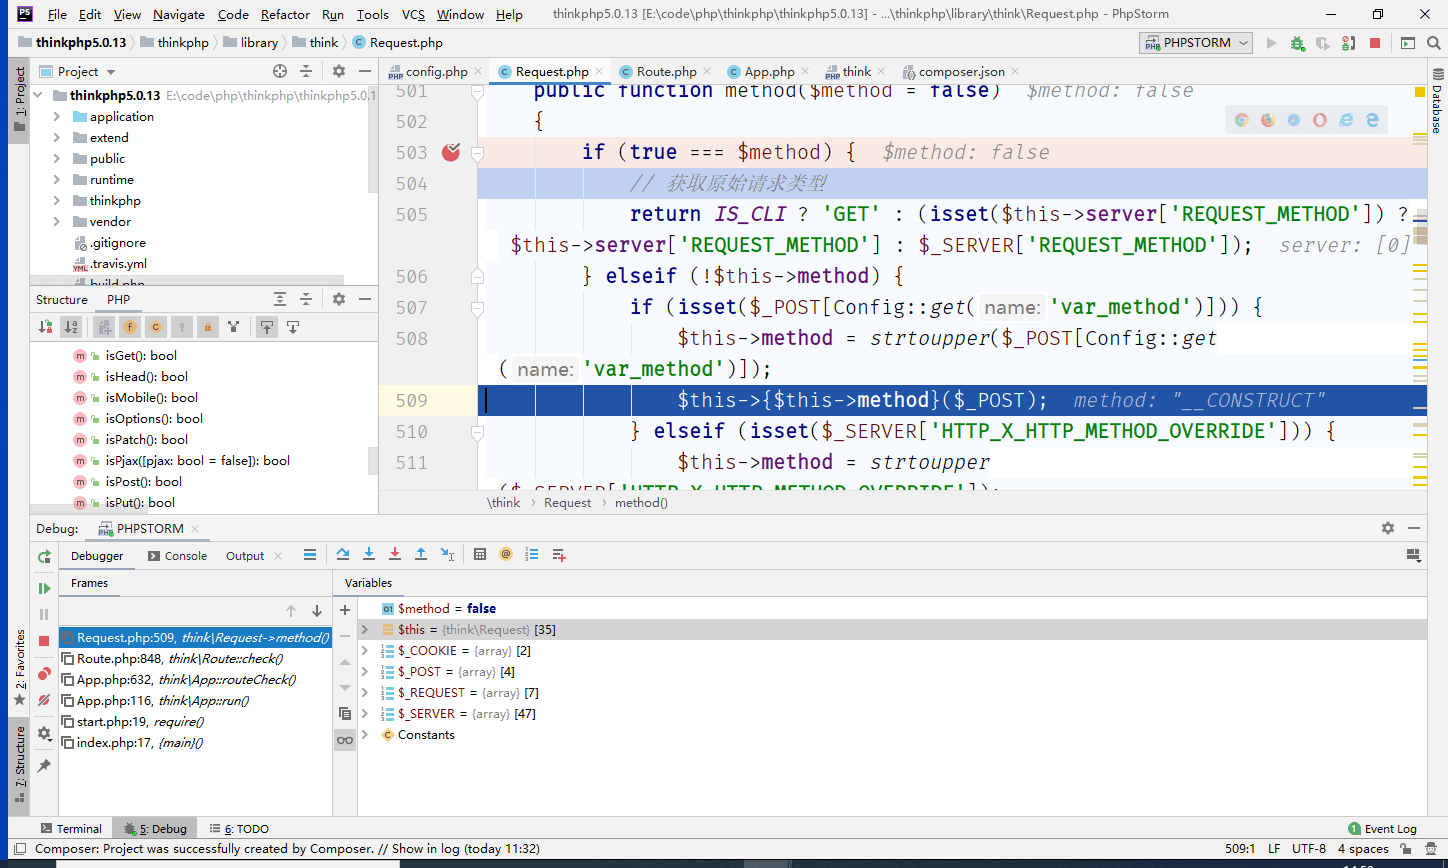The height and width of the screenshot is (868, 1448).
Task: Open the Terminal tool window
Action: click(x=70, y=829)
